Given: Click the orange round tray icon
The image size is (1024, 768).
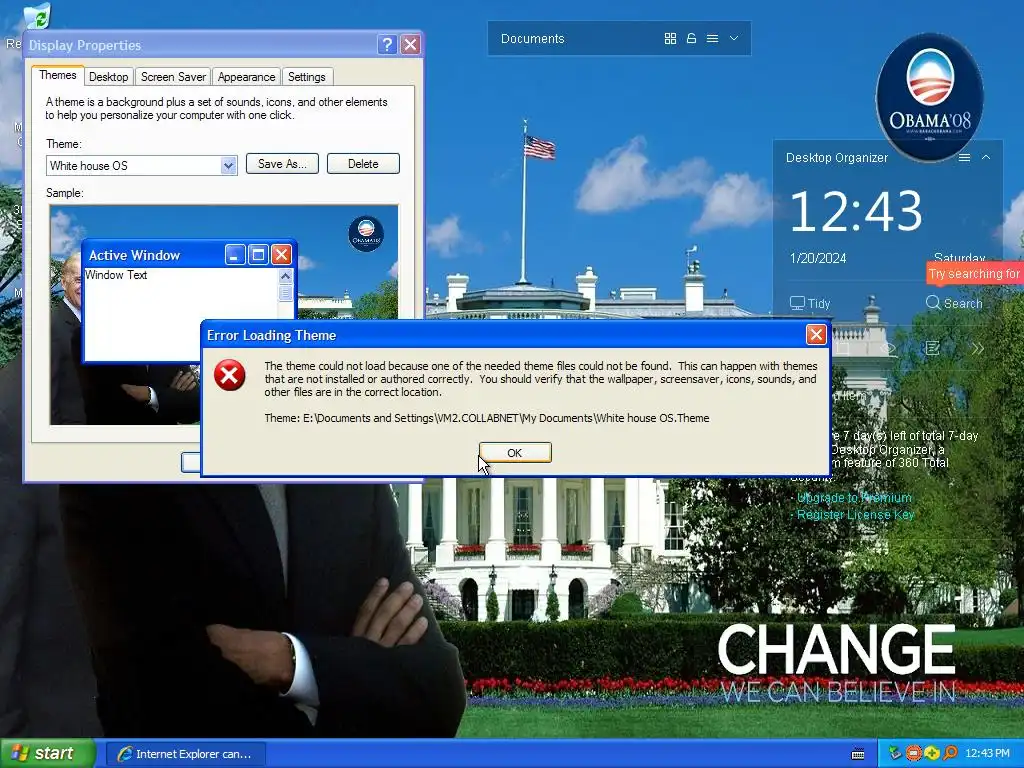Looking at the screenshot, I should pyautogui.click(x=914, y=754).
